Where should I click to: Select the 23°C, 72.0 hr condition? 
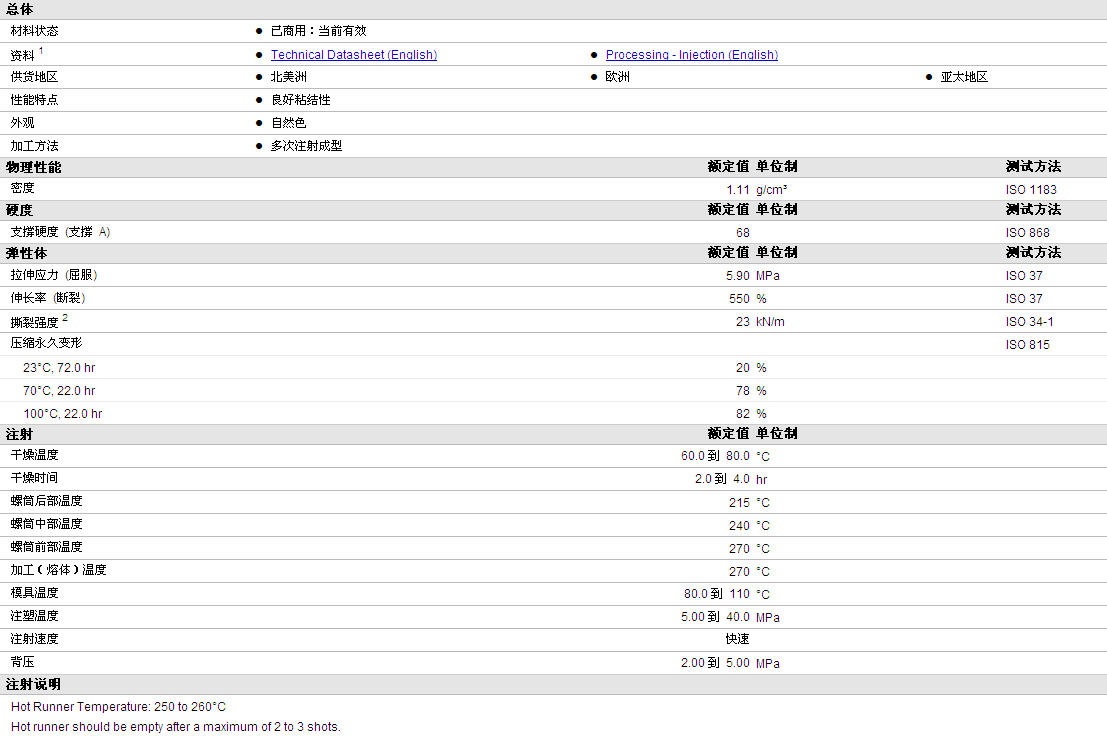(x=59, y=368)
